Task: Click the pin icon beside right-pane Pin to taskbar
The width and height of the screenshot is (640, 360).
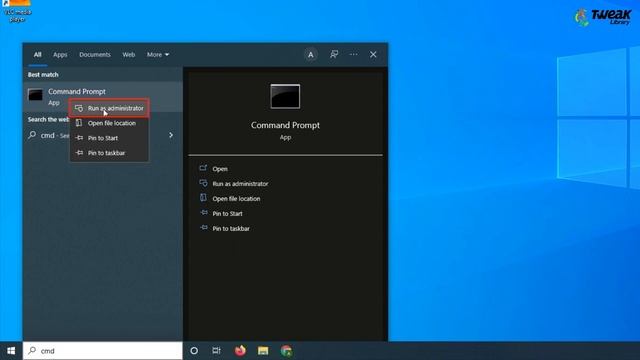Action: pos(203,228)
